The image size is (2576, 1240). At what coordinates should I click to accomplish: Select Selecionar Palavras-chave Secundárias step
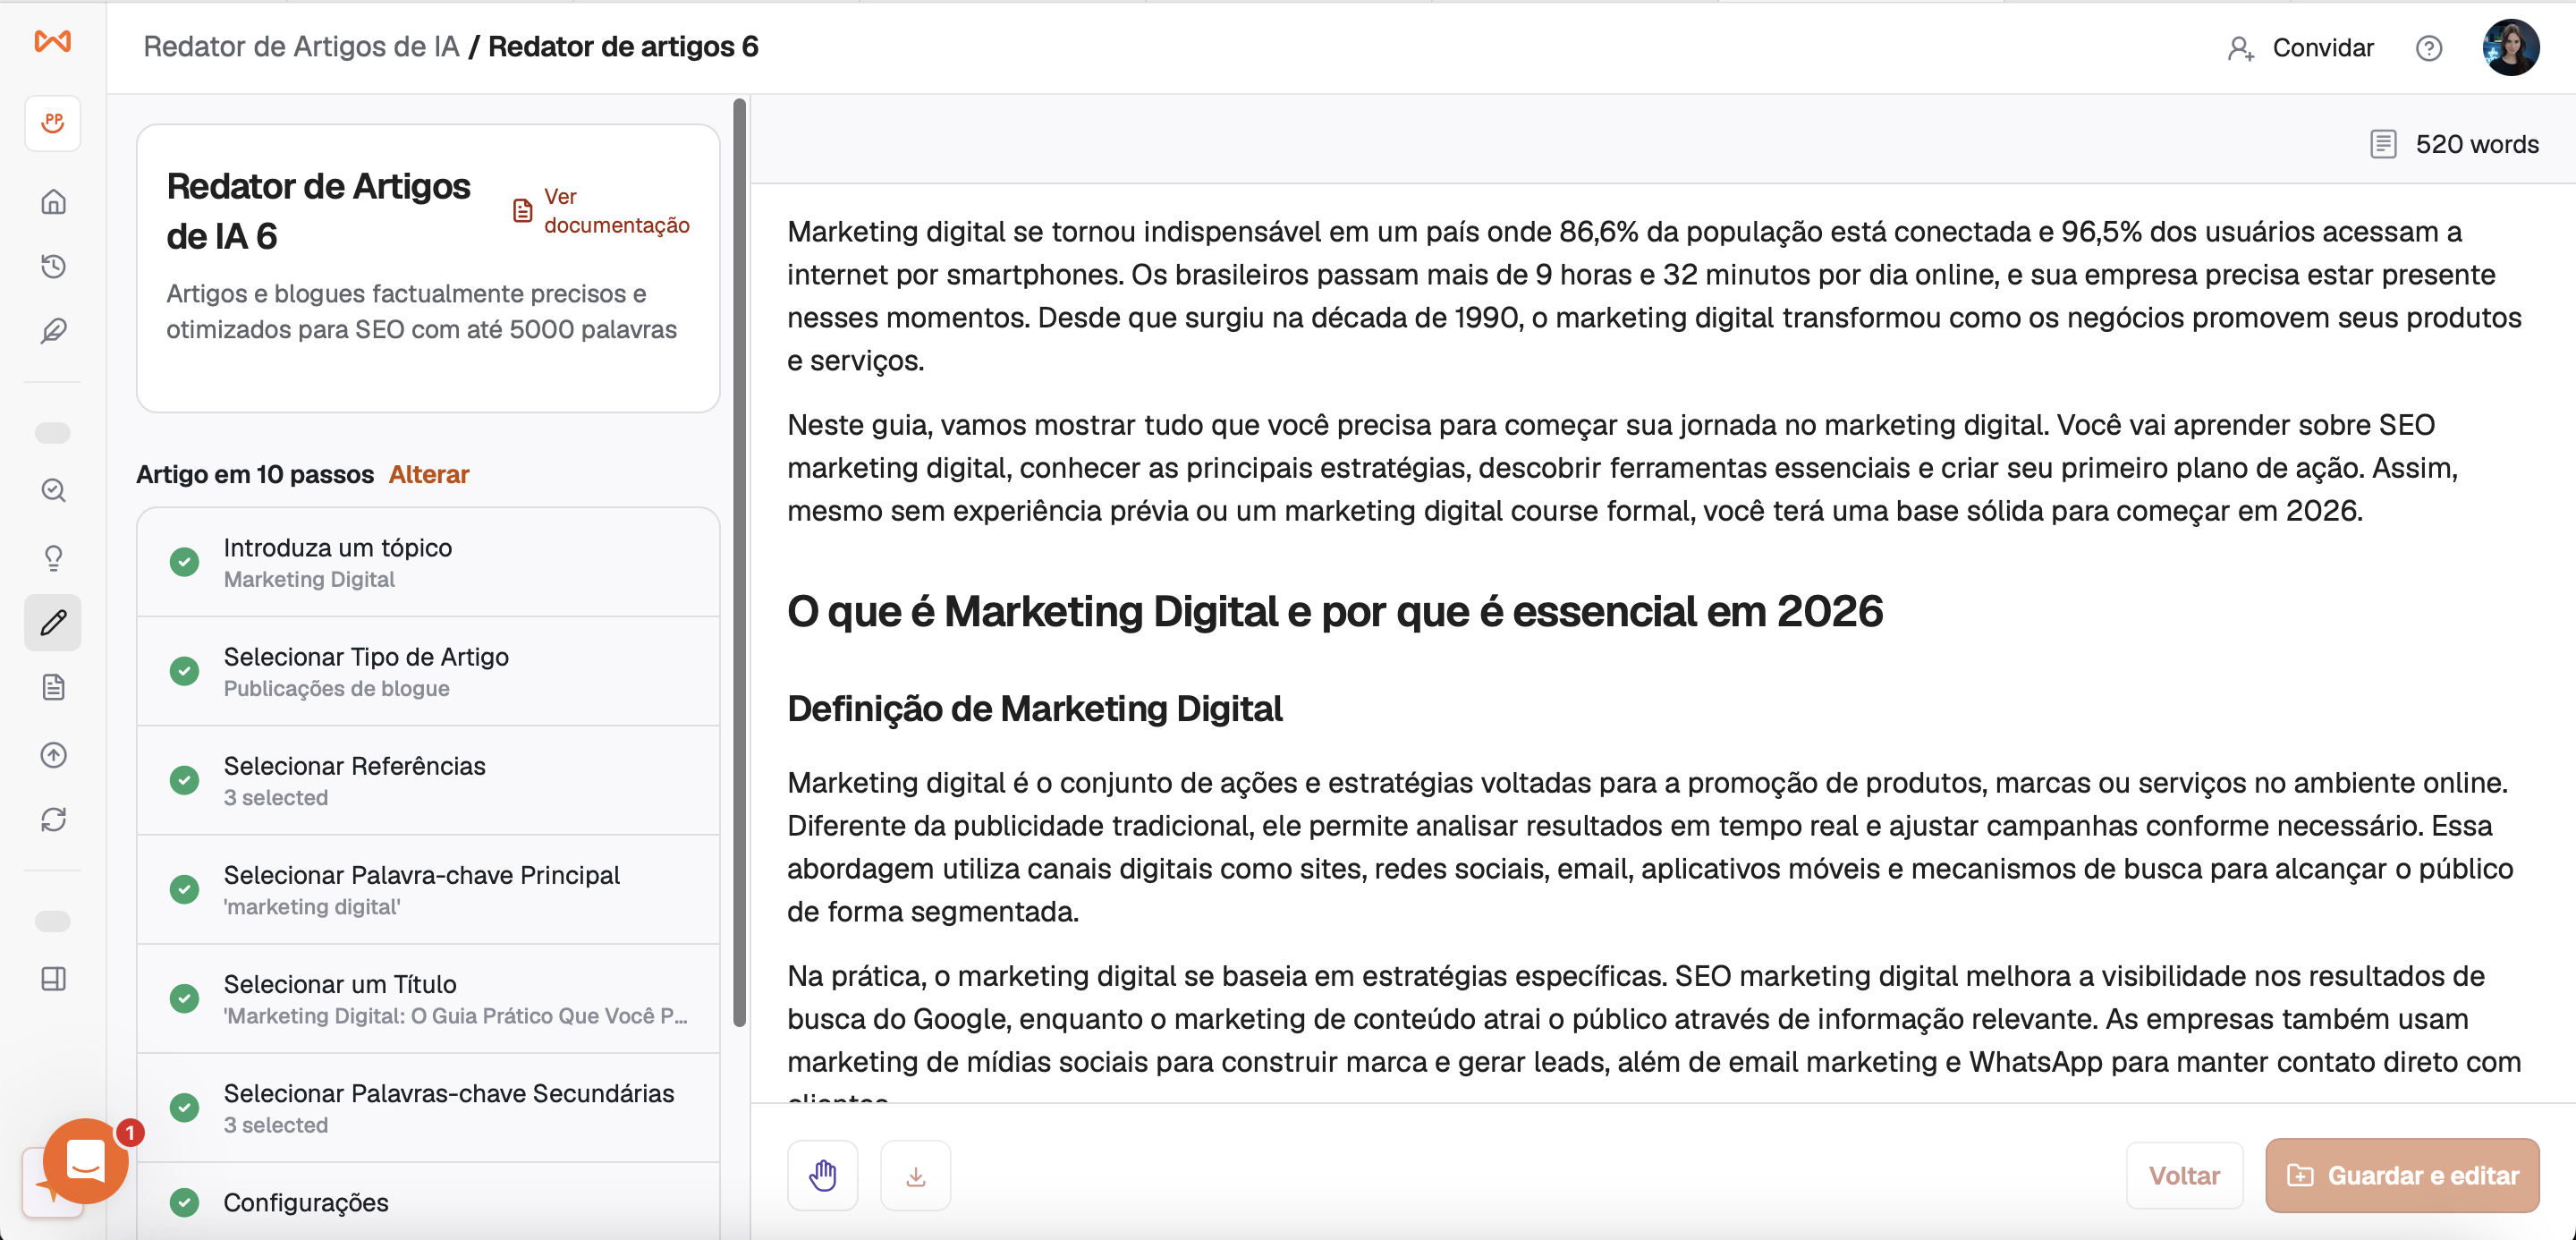pos(428,1107)
